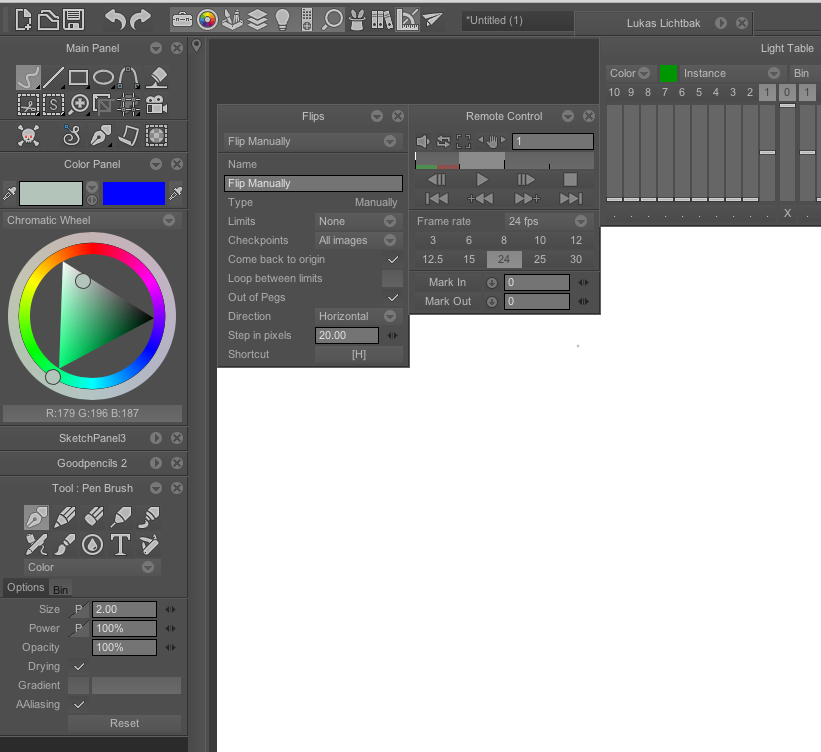The width and height of the screenshot is (821, 752).
Task: Select the *Untitled (1) project tab
Action: 516,20
